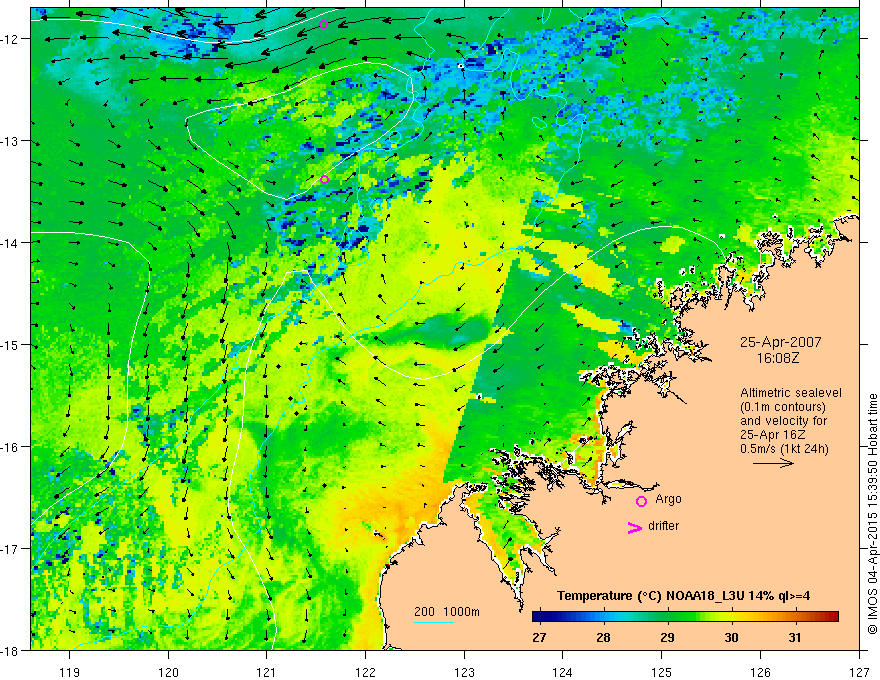Click the latitude axis label '-15'
This screenshot has height=680, width=880.
click(12, 345)
